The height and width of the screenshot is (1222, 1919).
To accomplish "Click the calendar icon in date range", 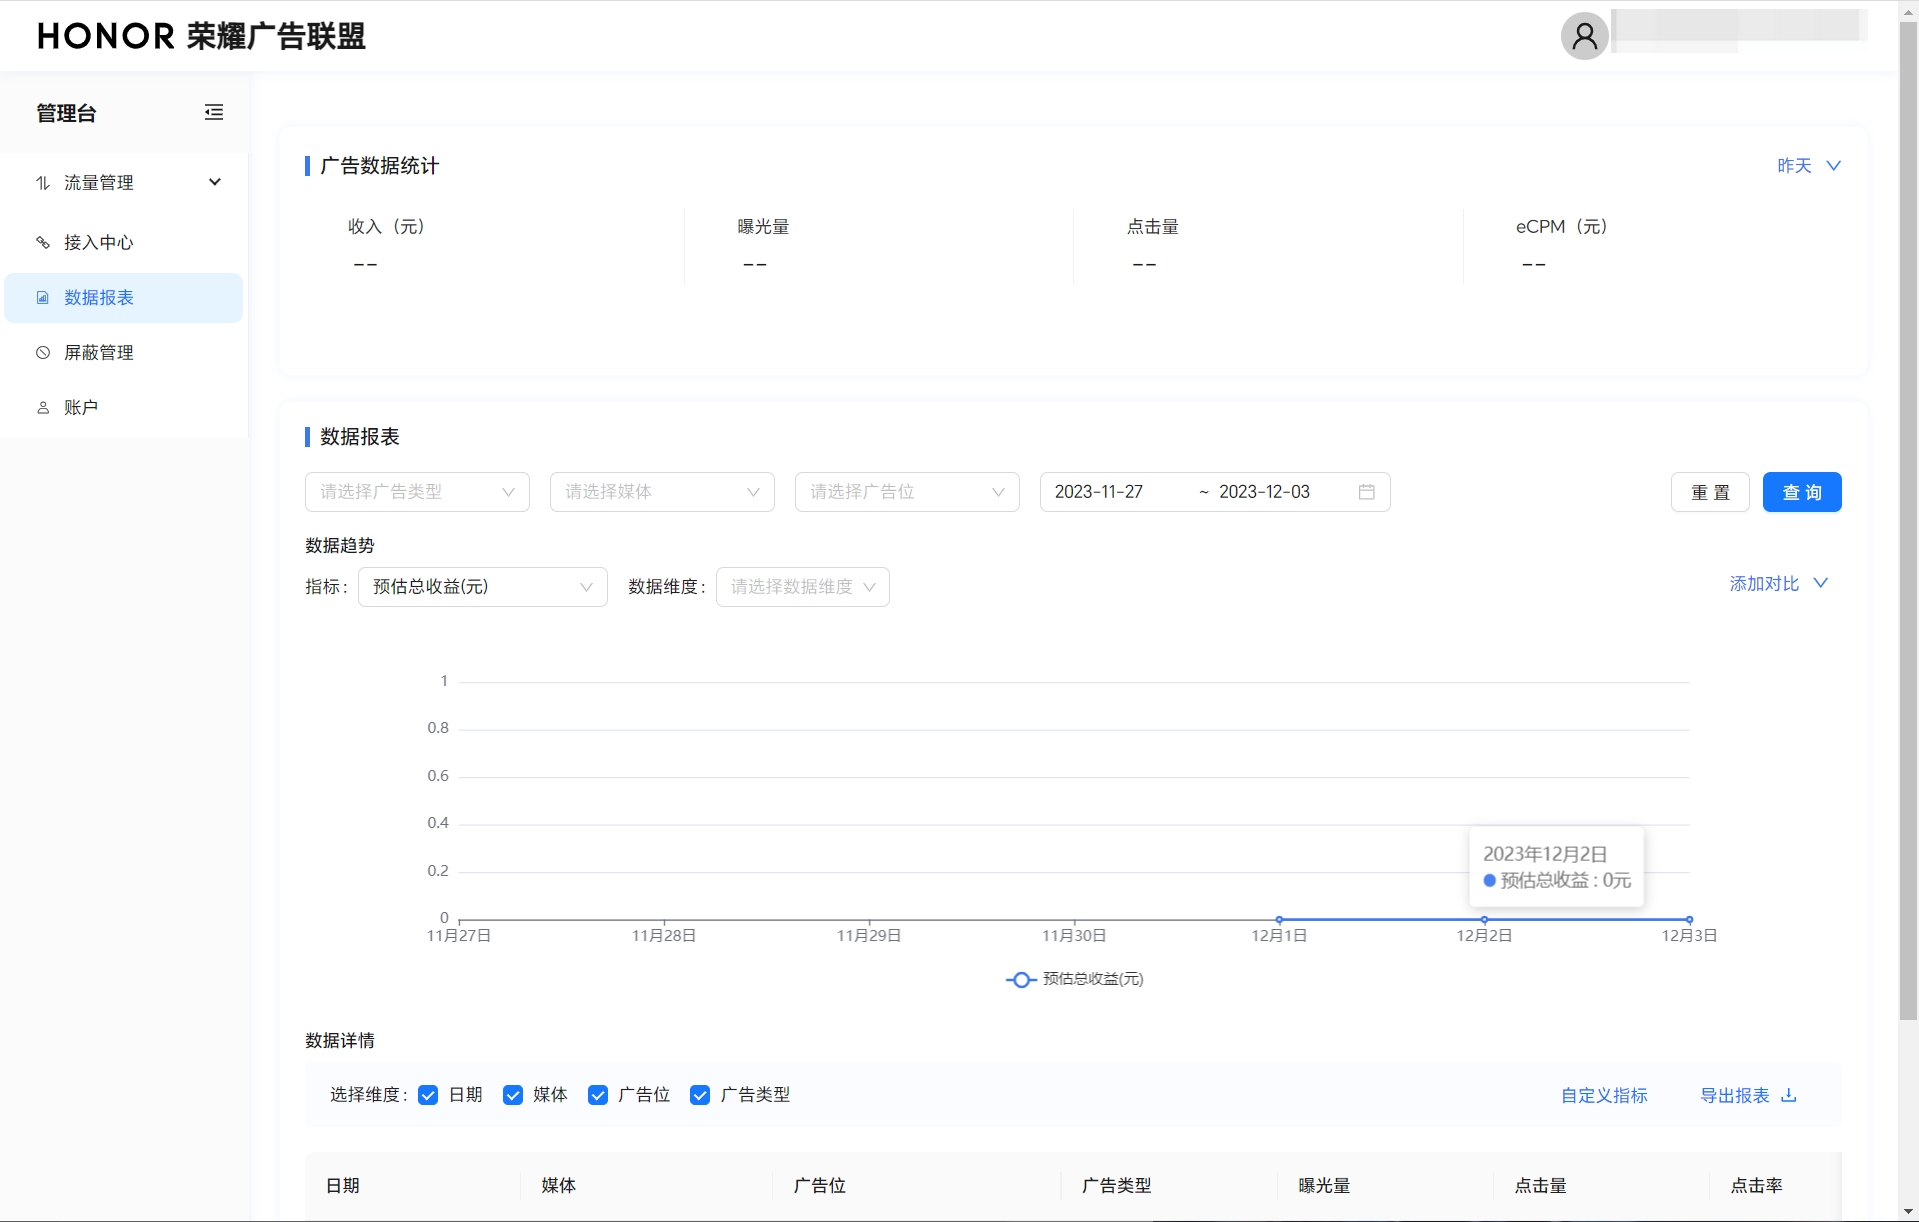I will (x=1366, y=492).
